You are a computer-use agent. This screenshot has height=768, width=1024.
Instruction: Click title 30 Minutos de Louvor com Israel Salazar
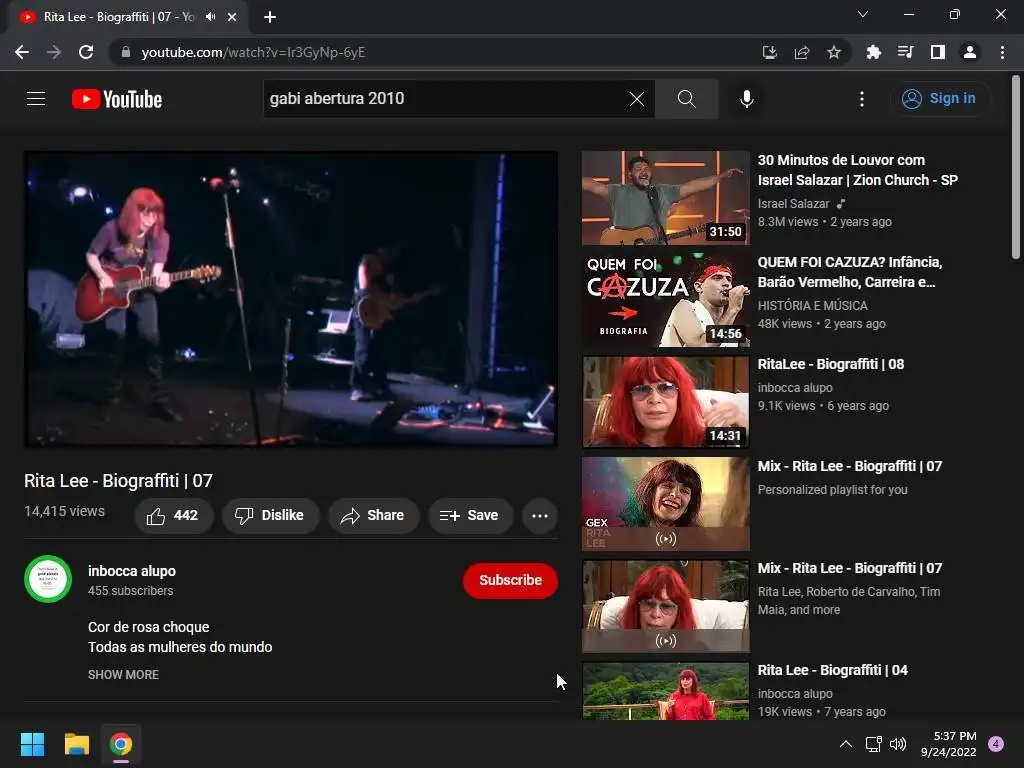pos(857,170)
